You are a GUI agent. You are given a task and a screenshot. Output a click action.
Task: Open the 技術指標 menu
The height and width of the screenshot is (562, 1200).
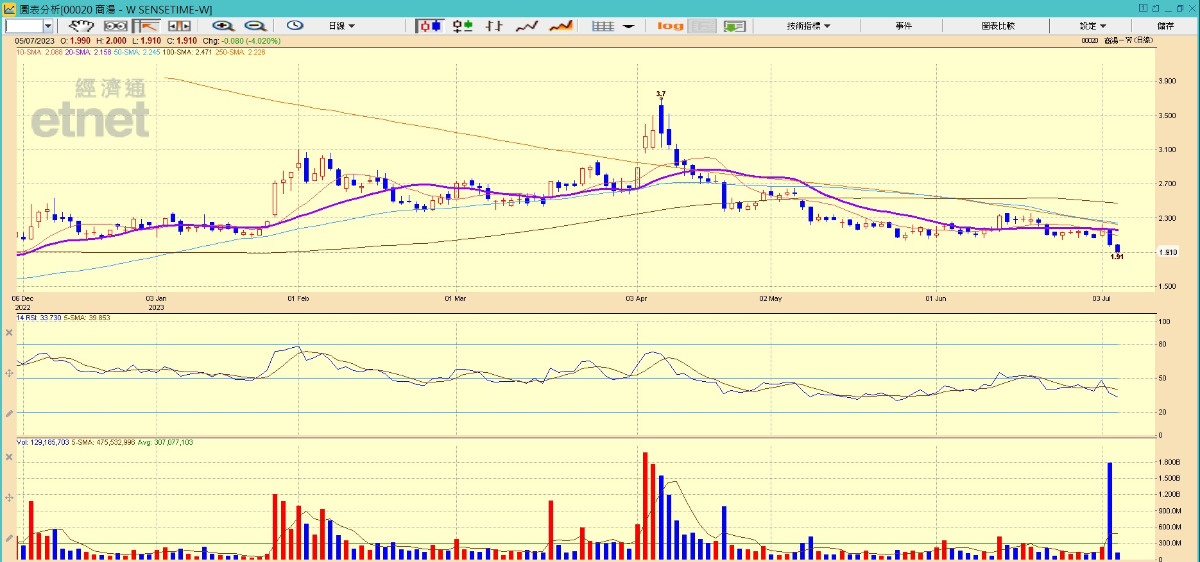808,25
